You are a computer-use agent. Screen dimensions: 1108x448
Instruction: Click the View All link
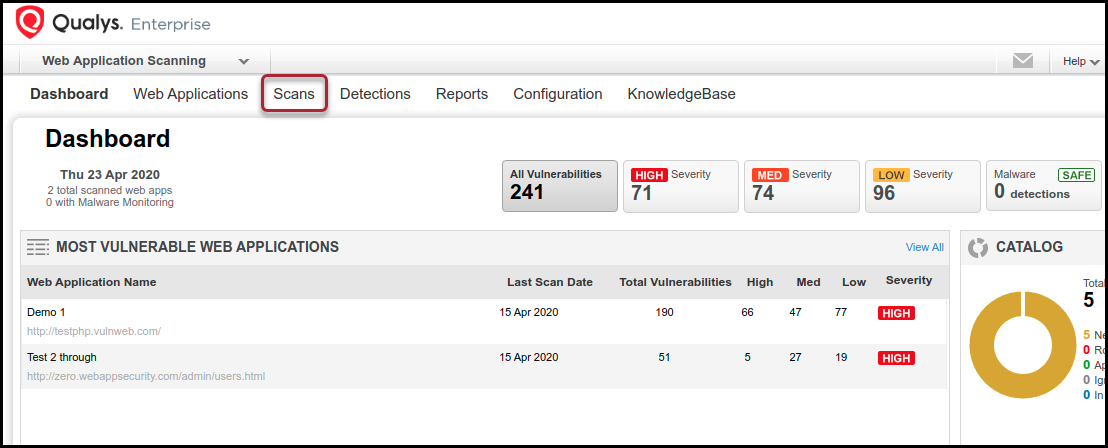pos(924,247)
